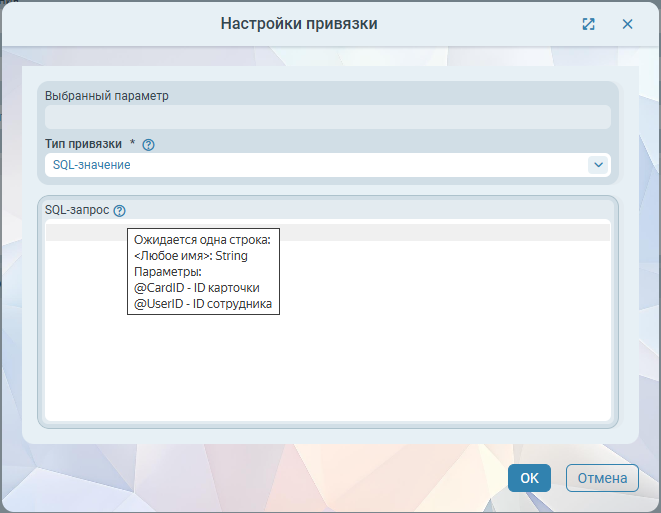The image size is (661, 513).
Task: Click the Выбранный параметр label
Action: (x=107, y=96)
